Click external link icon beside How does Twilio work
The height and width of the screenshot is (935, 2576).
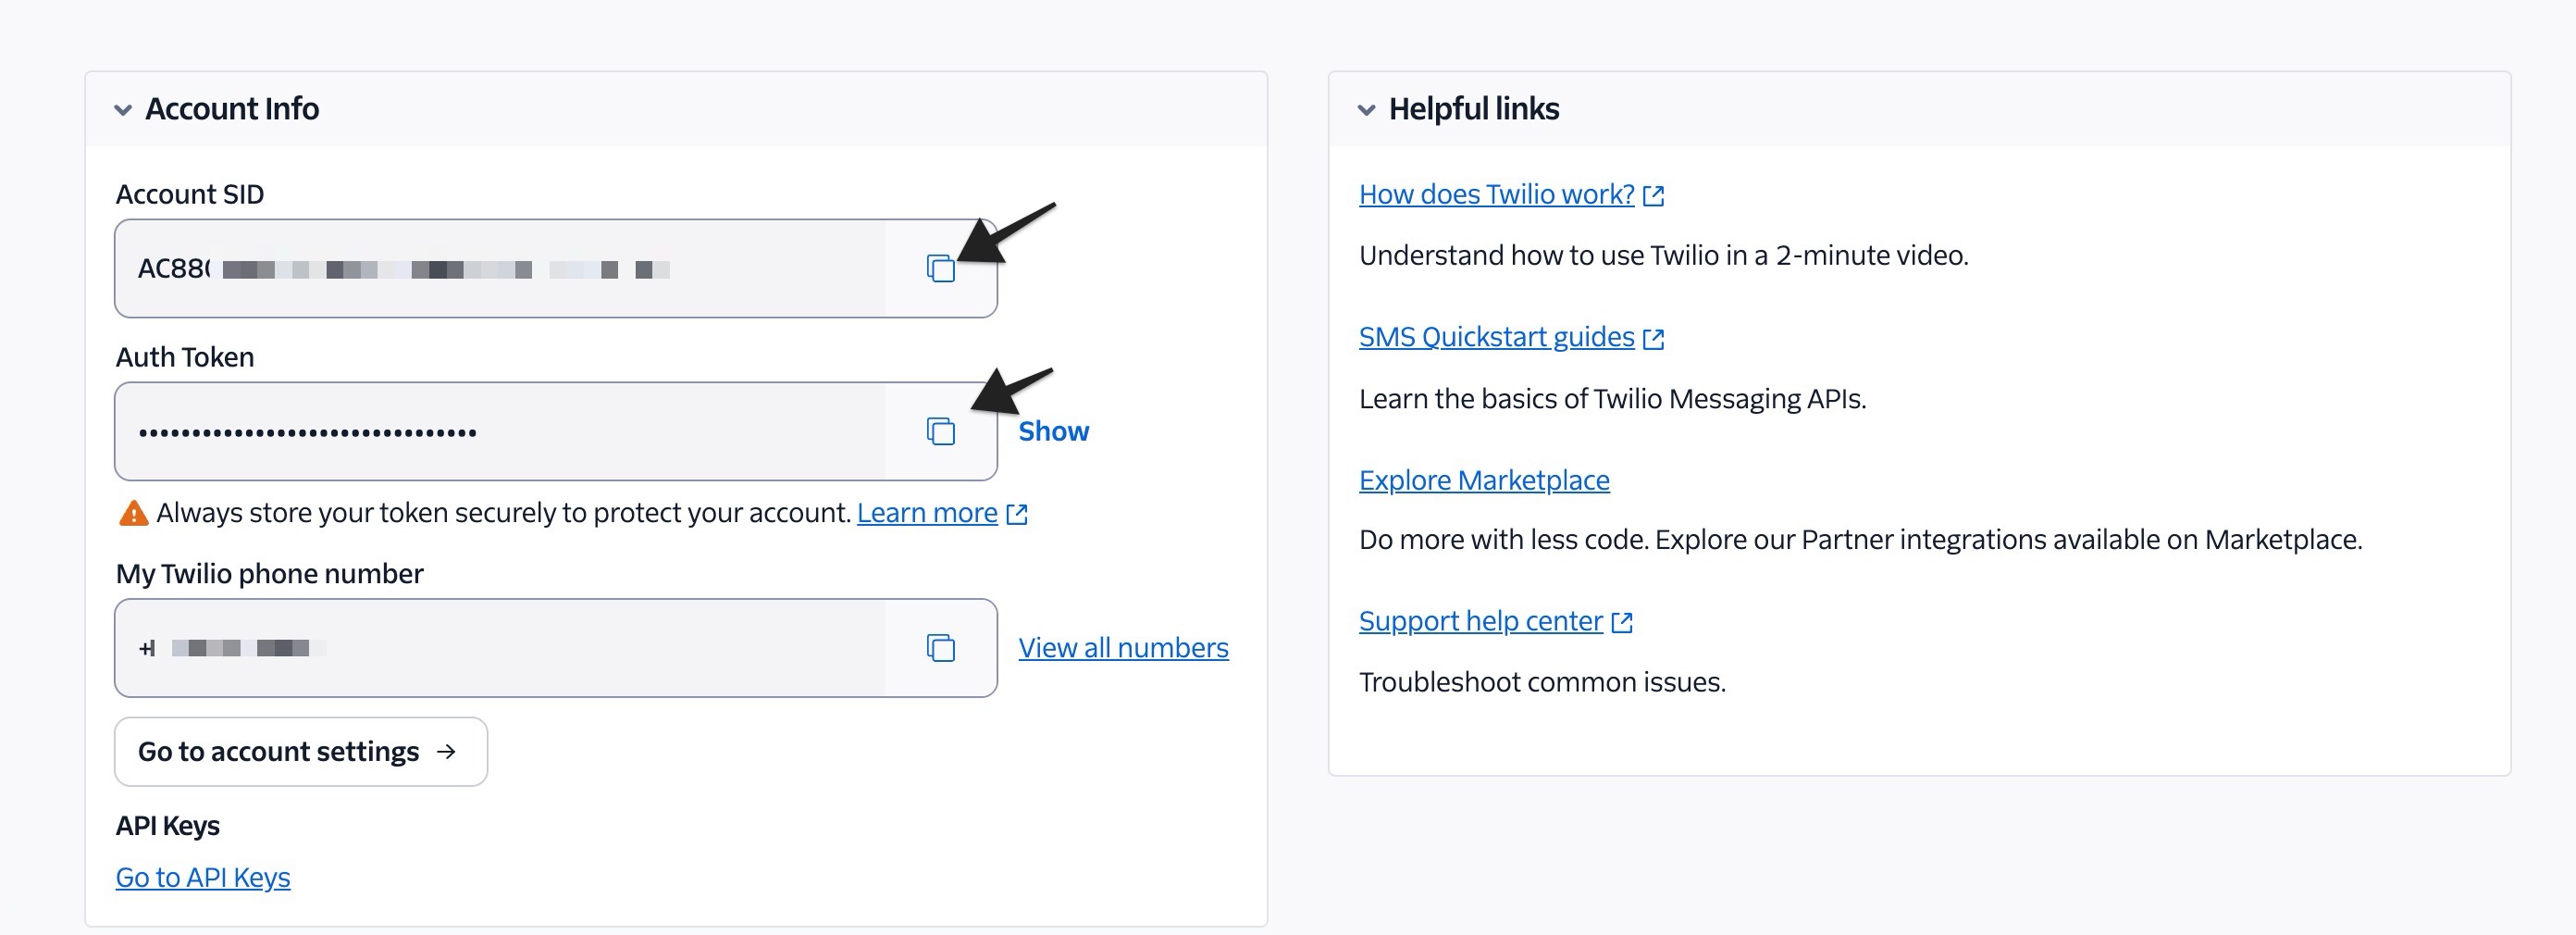click(x=1653, y=195)
